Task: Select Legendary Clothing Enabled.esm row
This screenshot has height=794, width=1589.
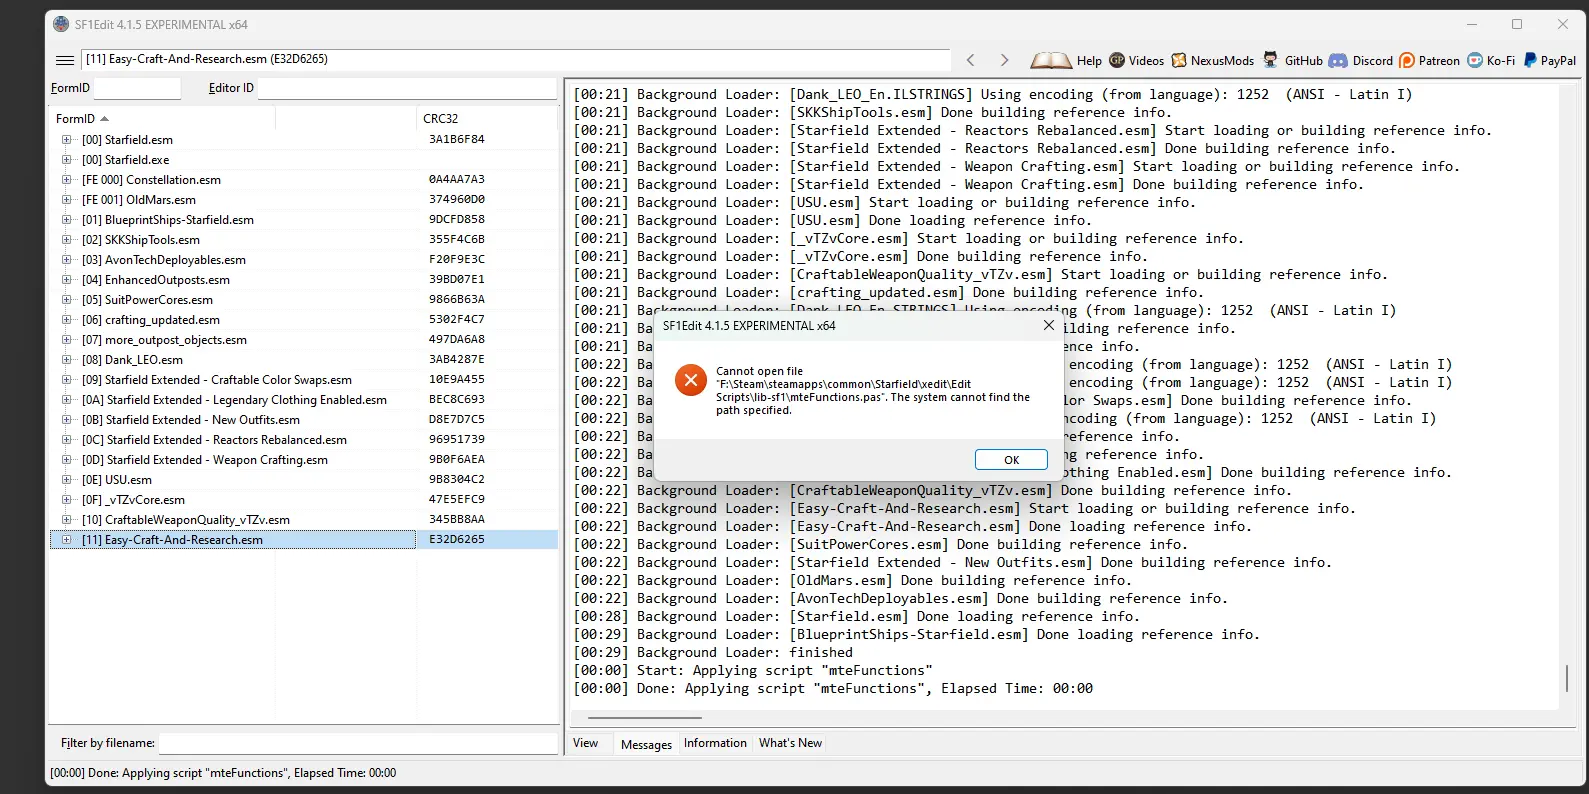Action: 304,400
